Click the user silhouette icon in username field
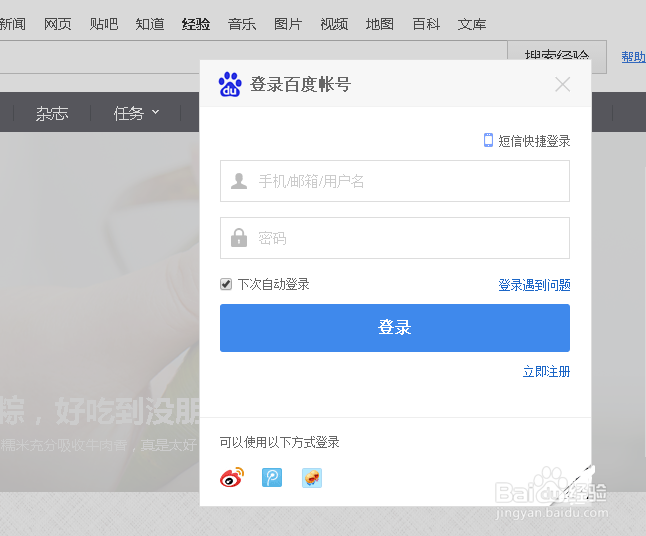Image resolution: width=646 pixels, height=536 pixels. (x=239, y=181)
